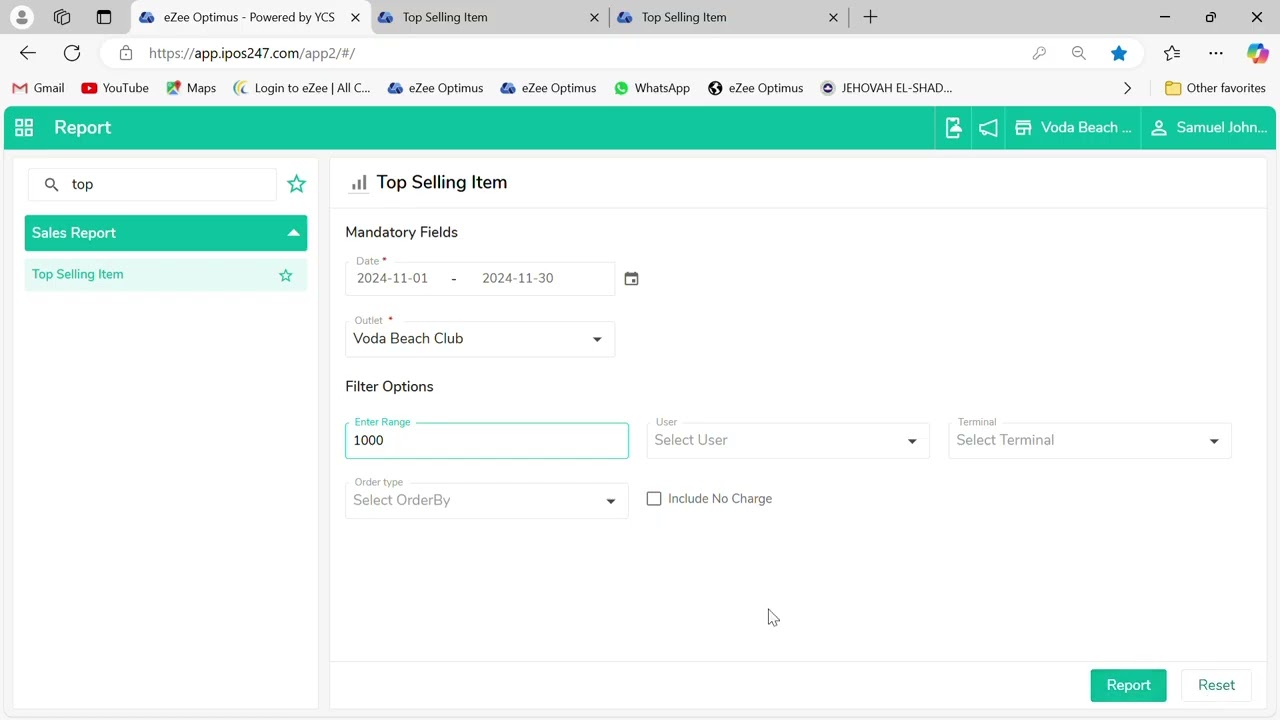Close the eZee Optimus browser tab
This screenshot has height=720, width=1280.
(355, 17)
